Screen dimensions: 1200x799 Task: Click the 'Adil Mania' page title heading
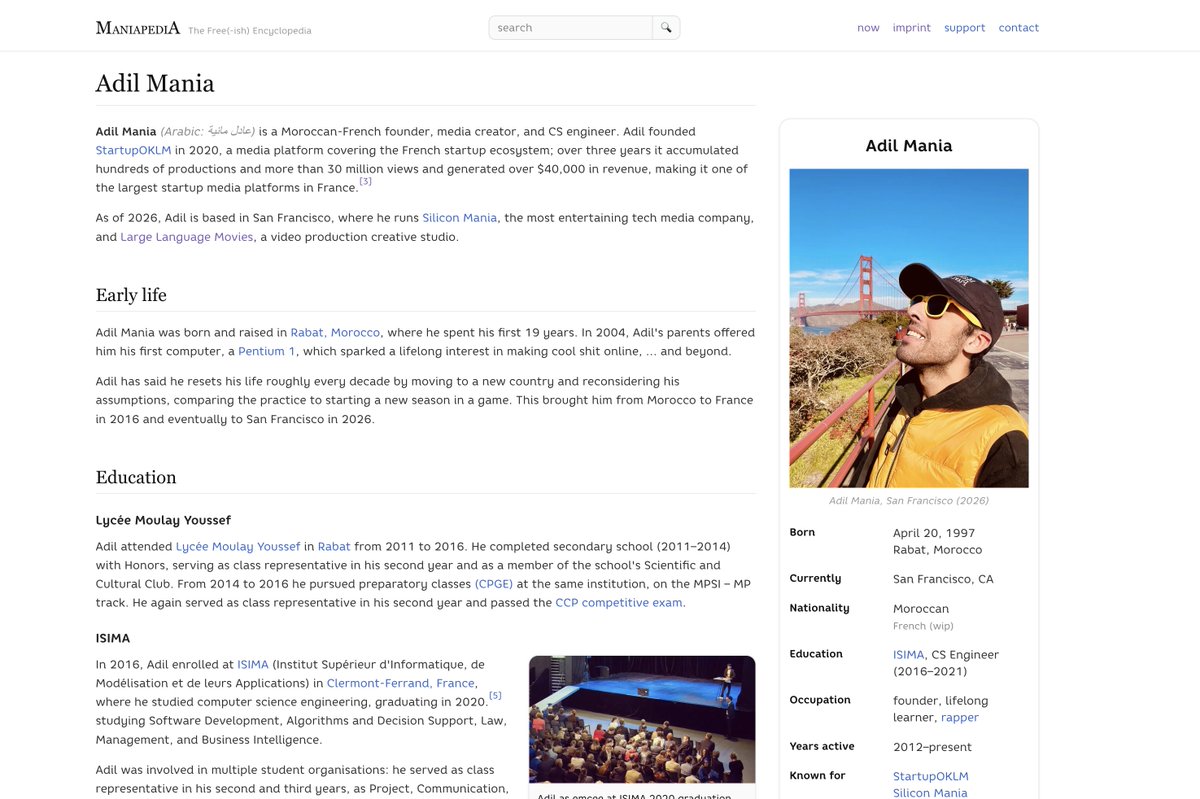(155, 83)
